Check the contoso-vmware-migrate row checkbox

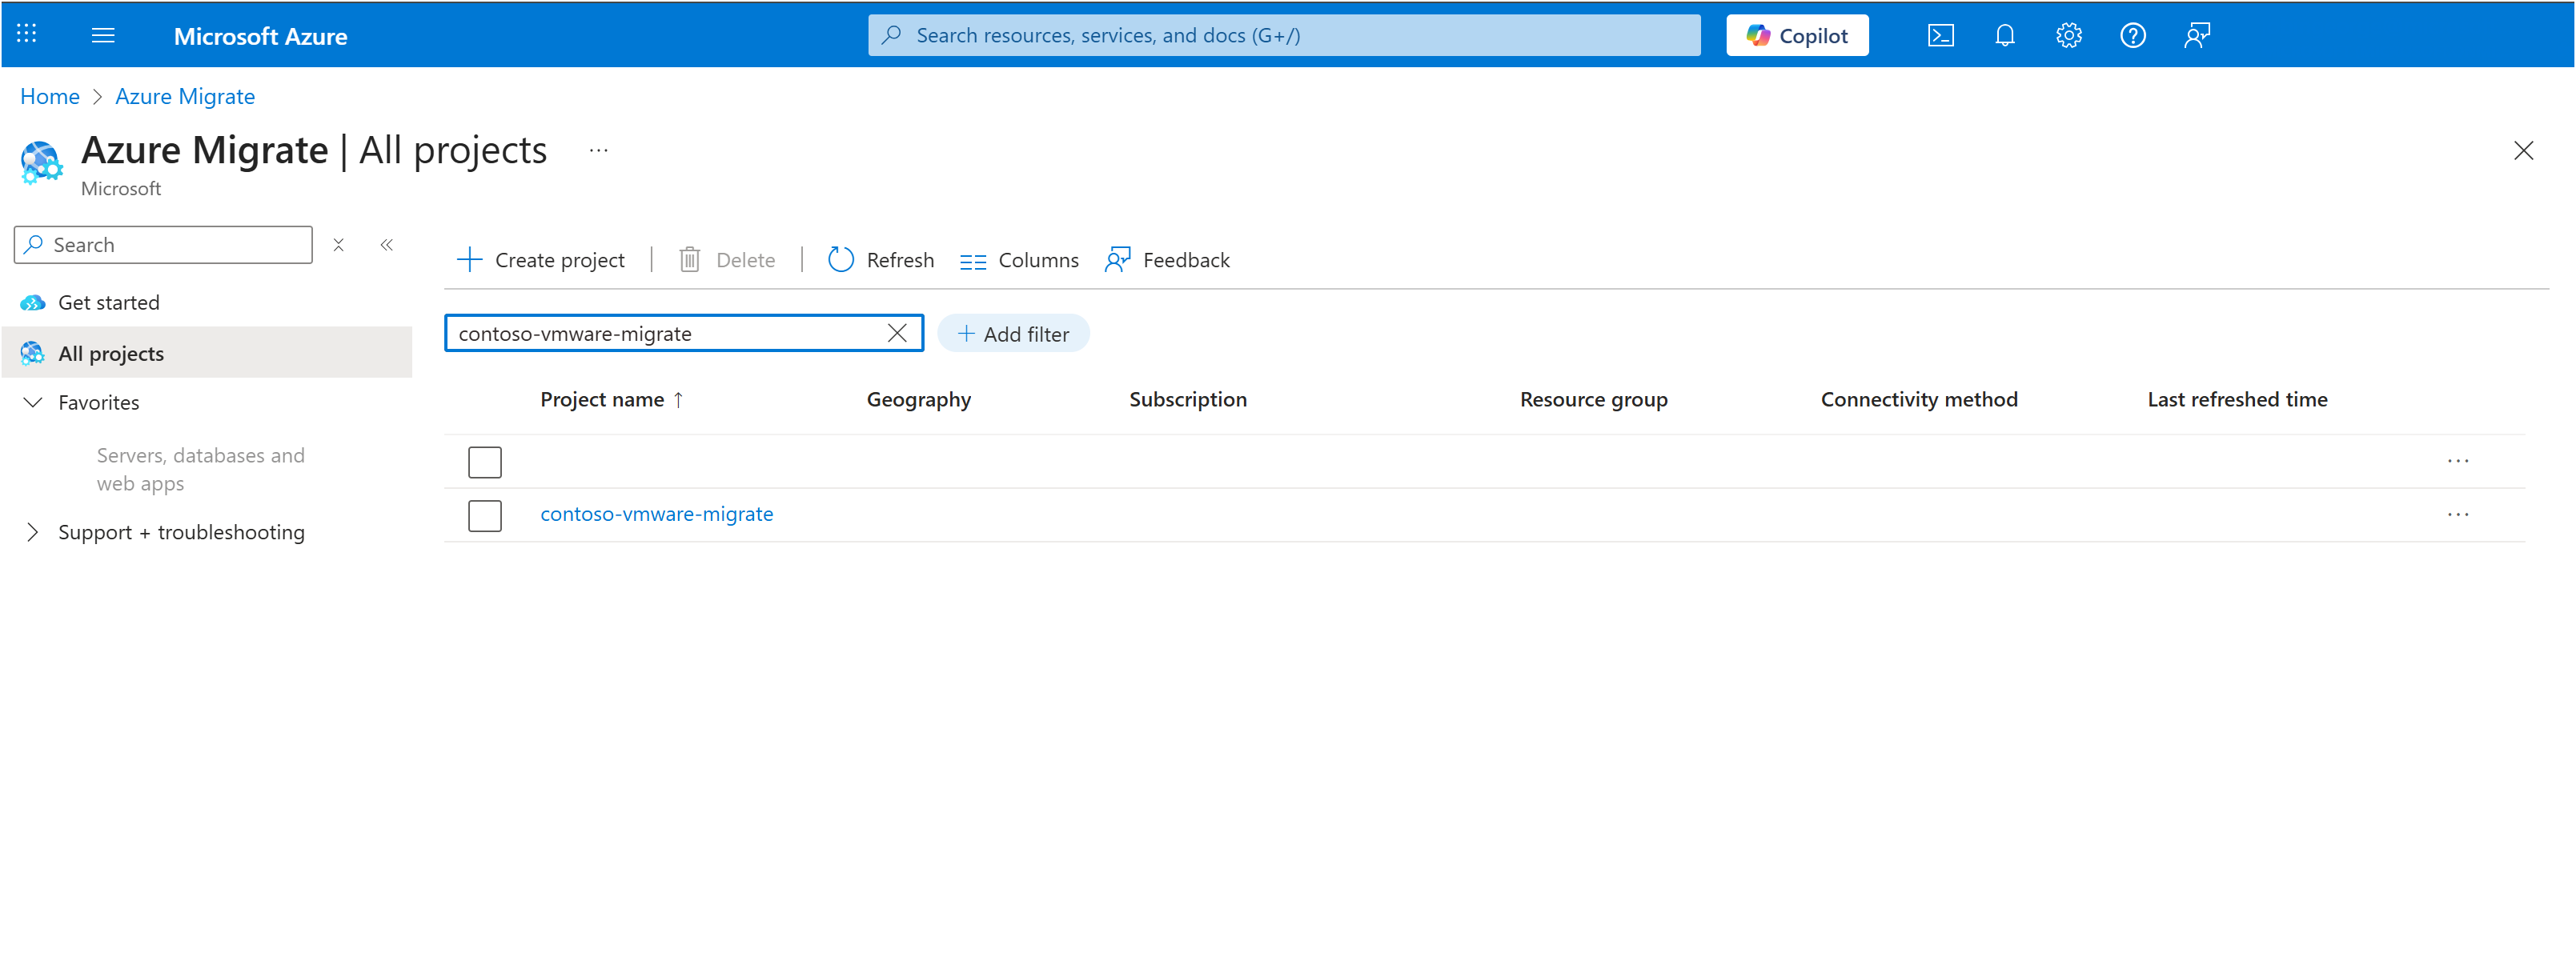485,515
